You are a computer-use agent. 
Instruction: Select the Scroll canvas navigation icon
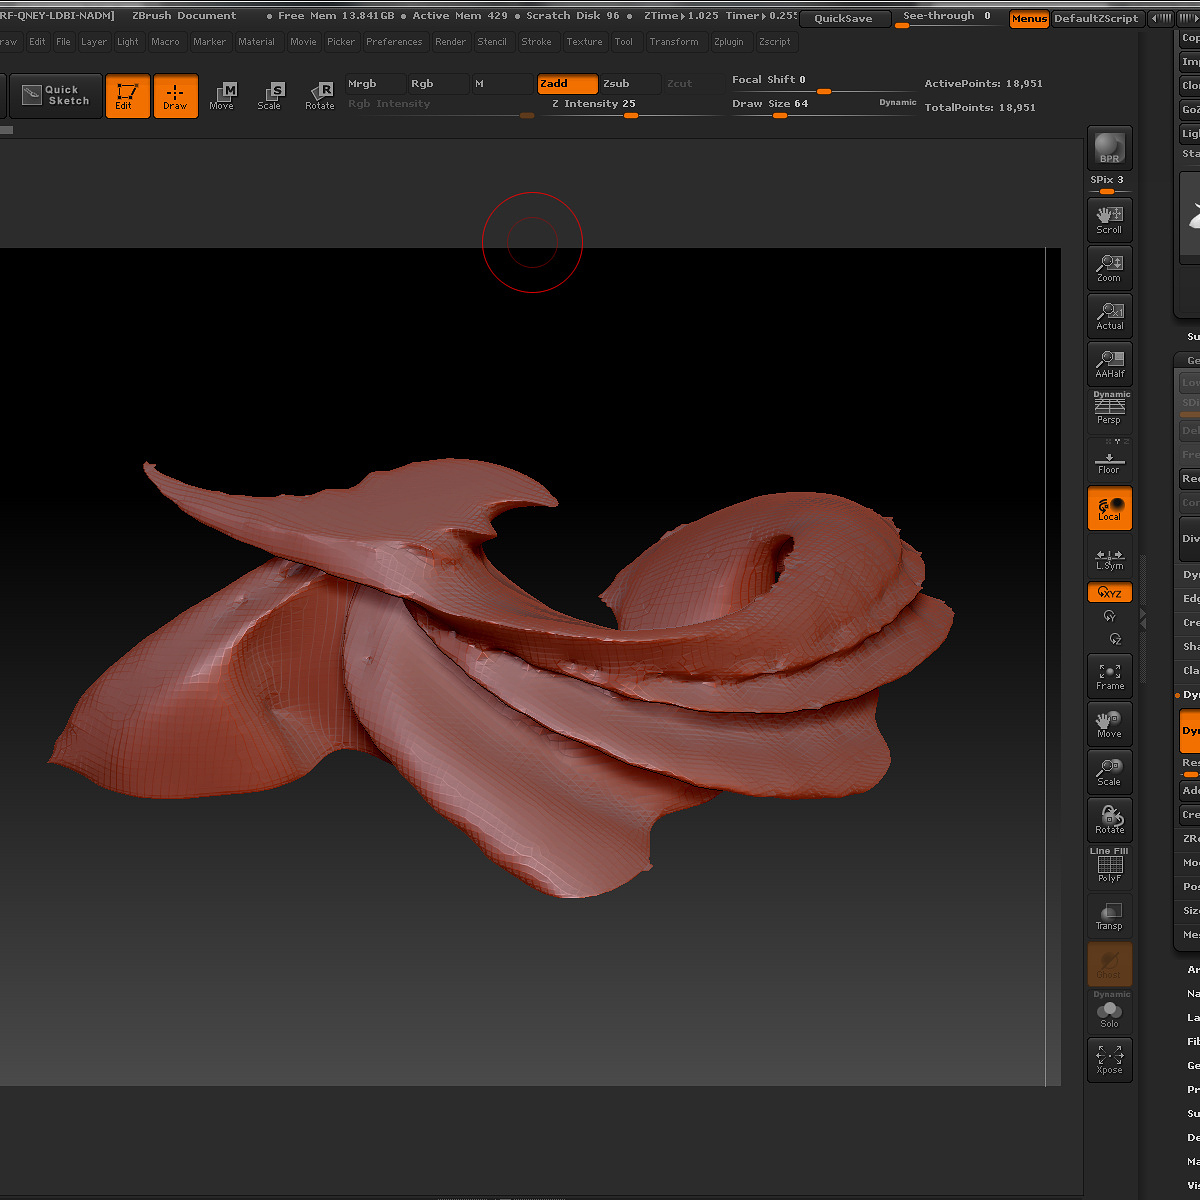tap(1109, 219)
